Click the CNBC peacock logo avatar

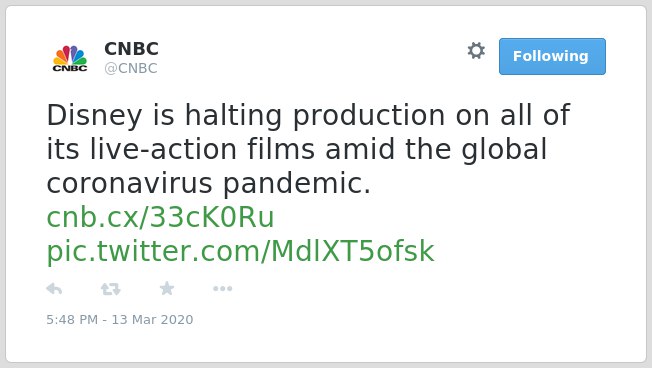70,58
